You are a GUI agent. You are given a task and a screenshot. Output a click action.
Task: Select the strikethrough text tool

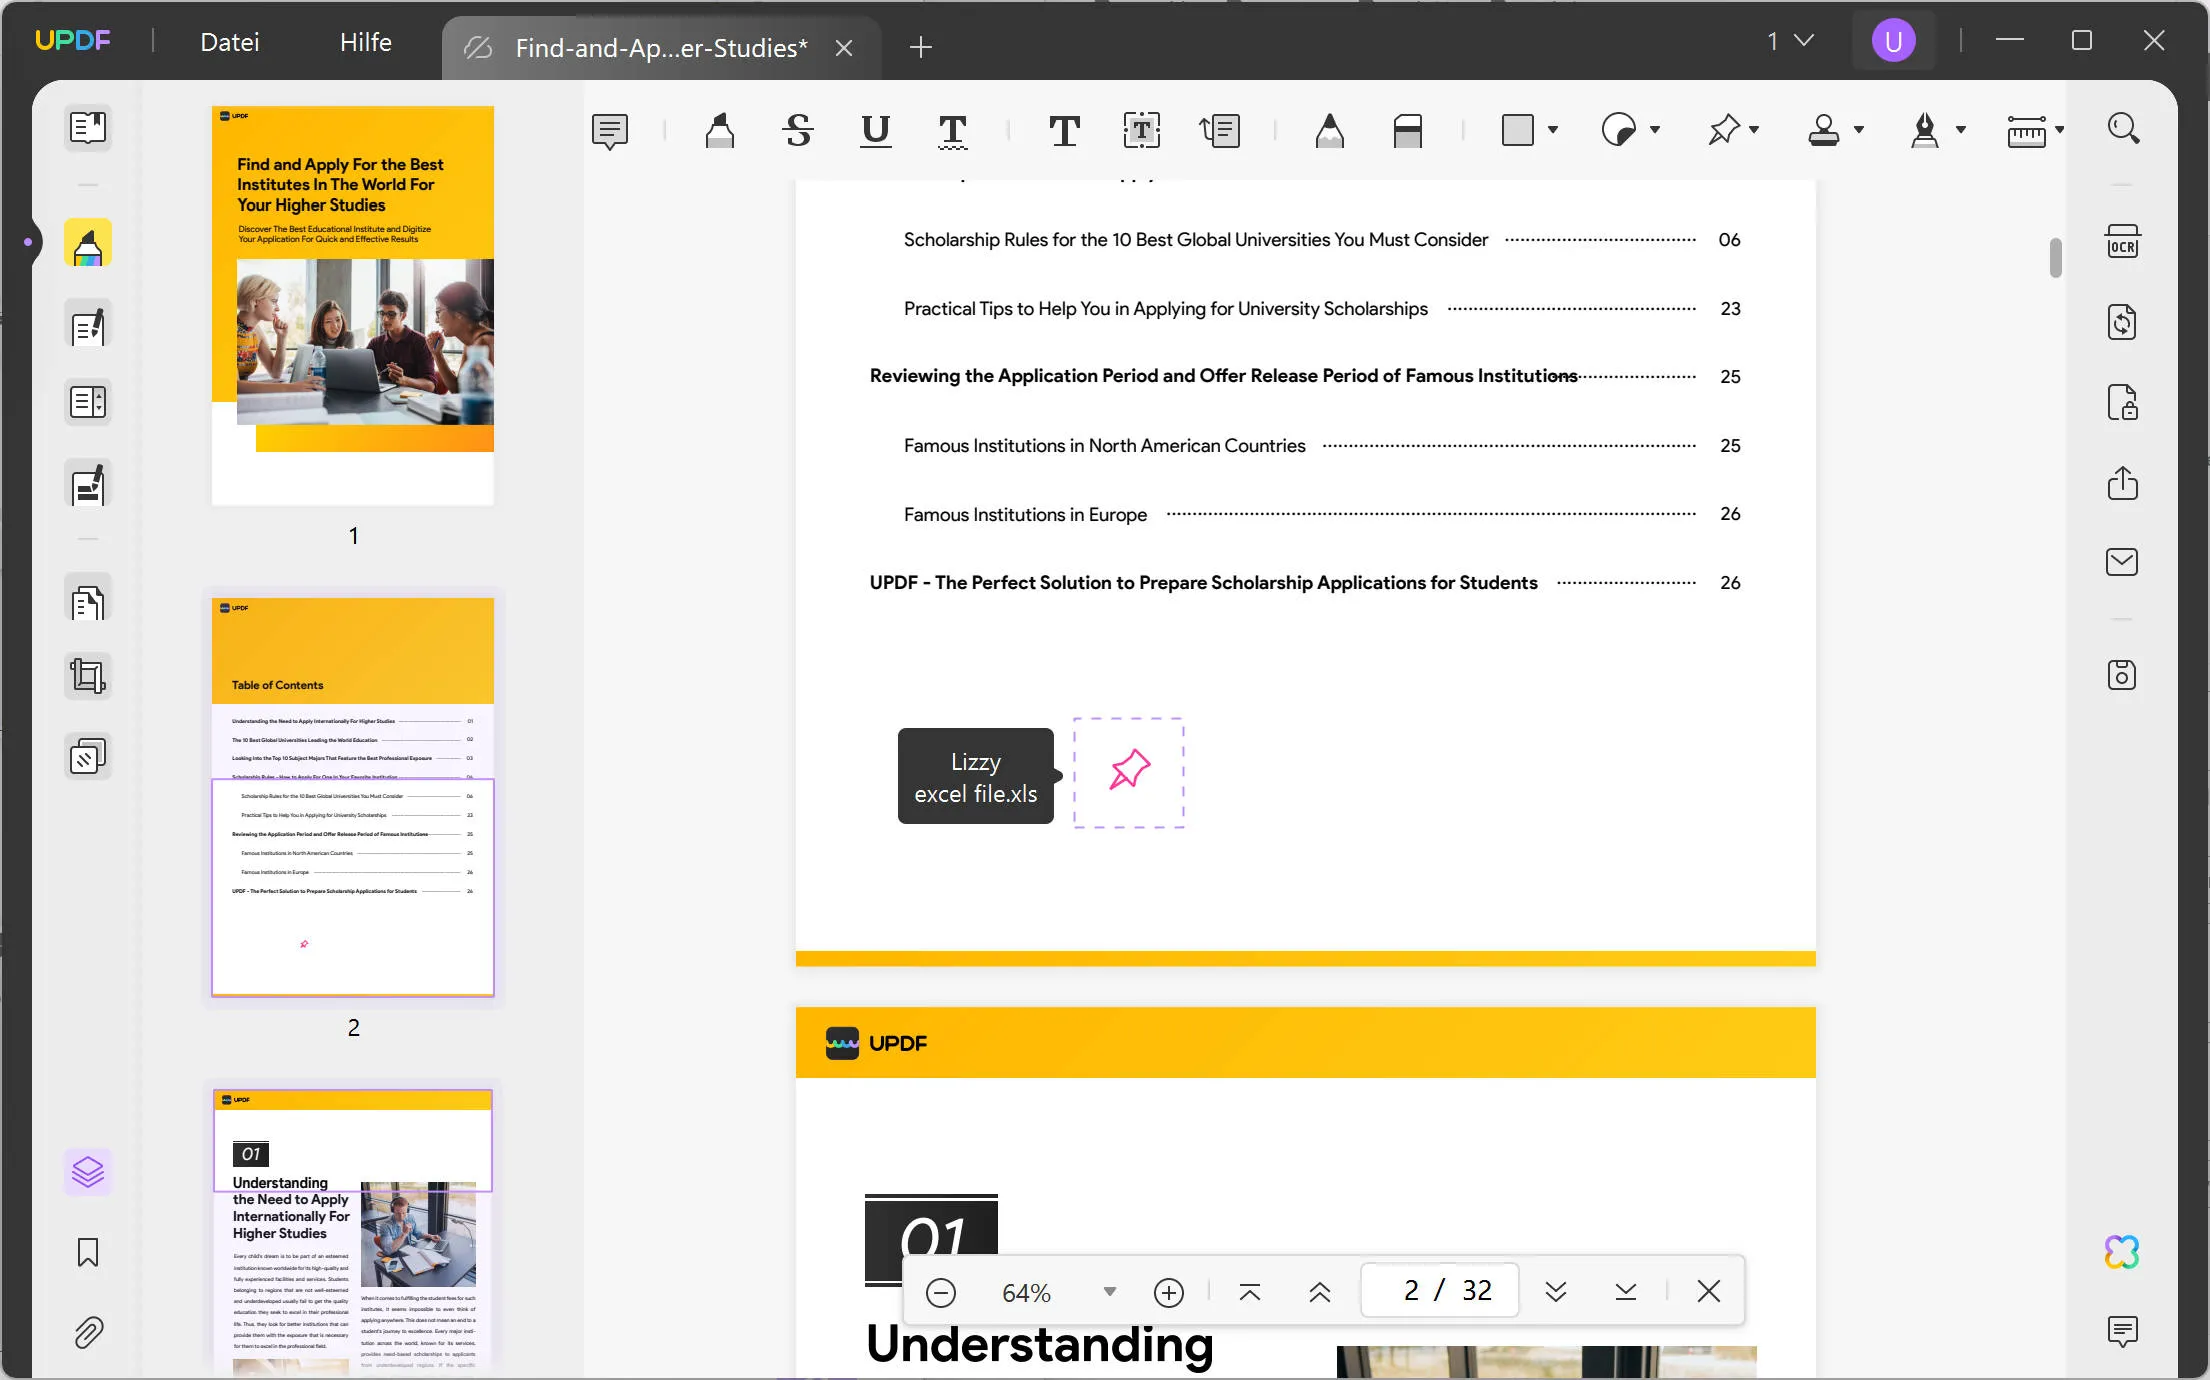pos(798,130)
